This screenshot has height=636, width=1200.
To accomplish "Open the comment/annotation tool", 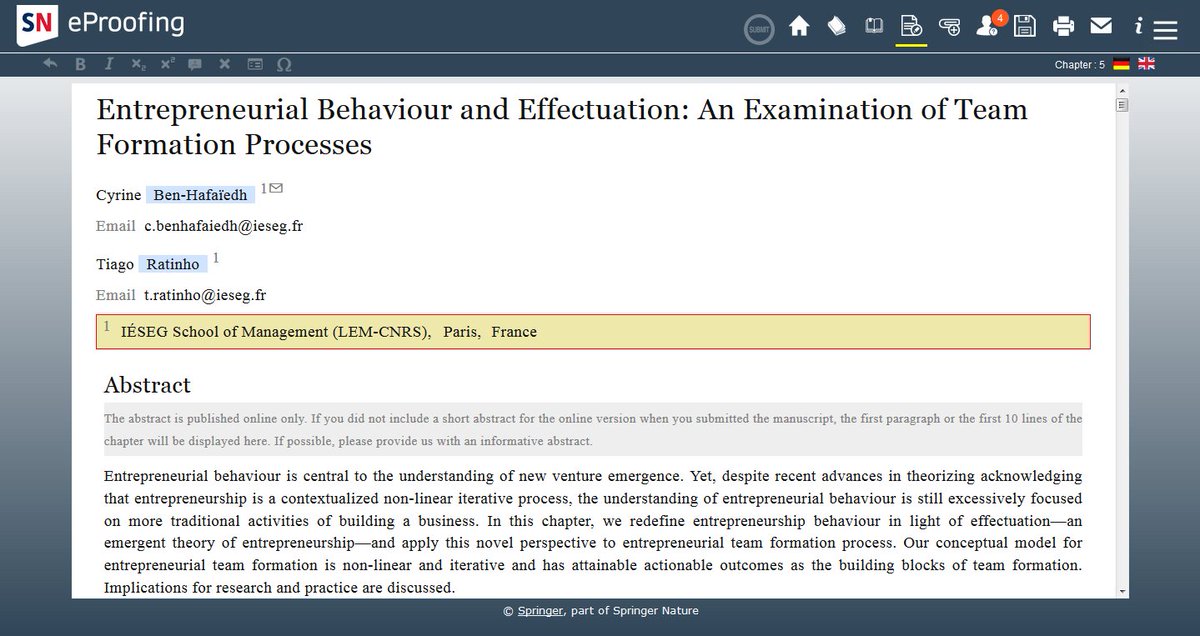I will [x=195, y=64].
